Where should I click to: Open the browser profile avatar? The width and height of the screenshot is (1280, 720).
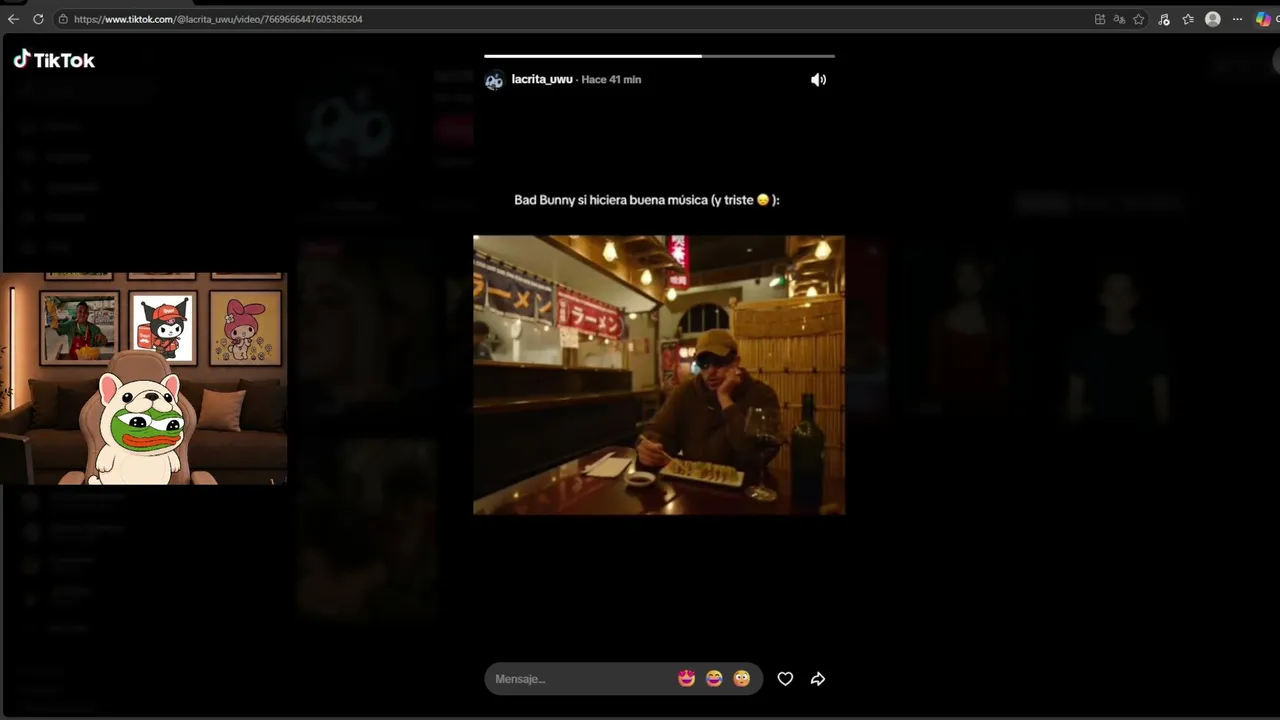(x=1213, y=19)
